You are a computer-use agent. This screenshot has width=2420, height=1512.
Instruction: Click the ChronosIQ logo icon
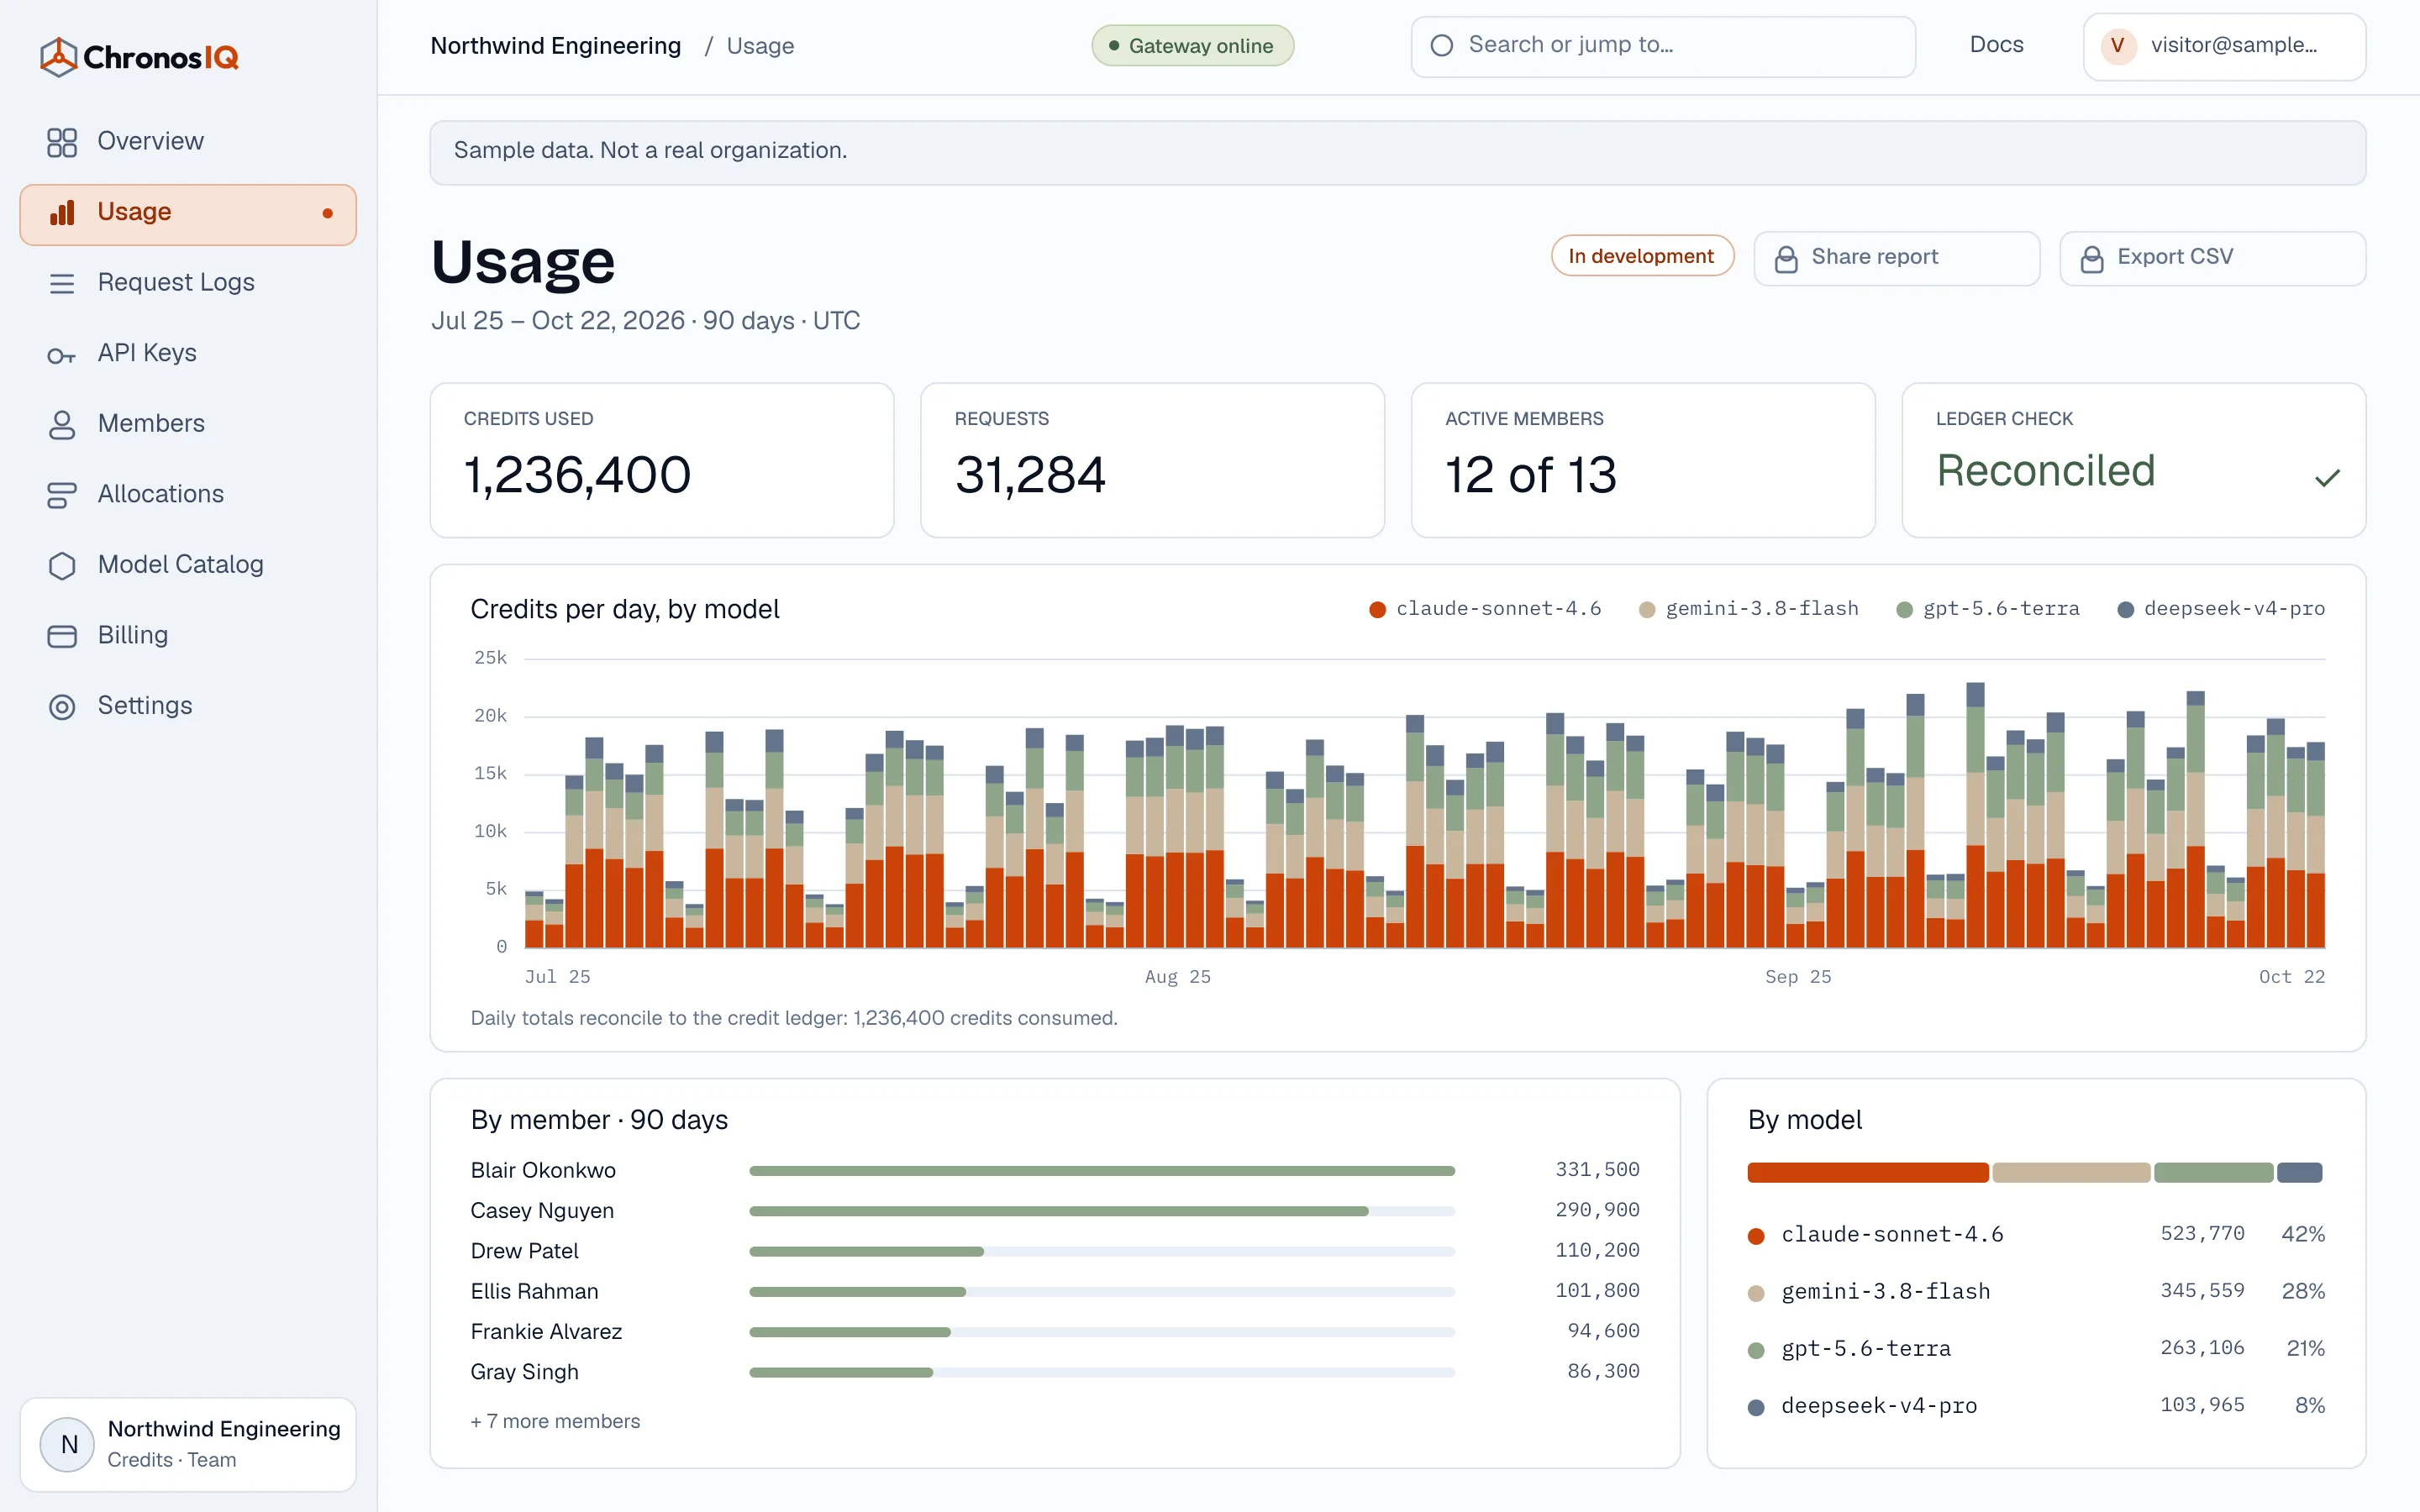(x=58, y=57)
